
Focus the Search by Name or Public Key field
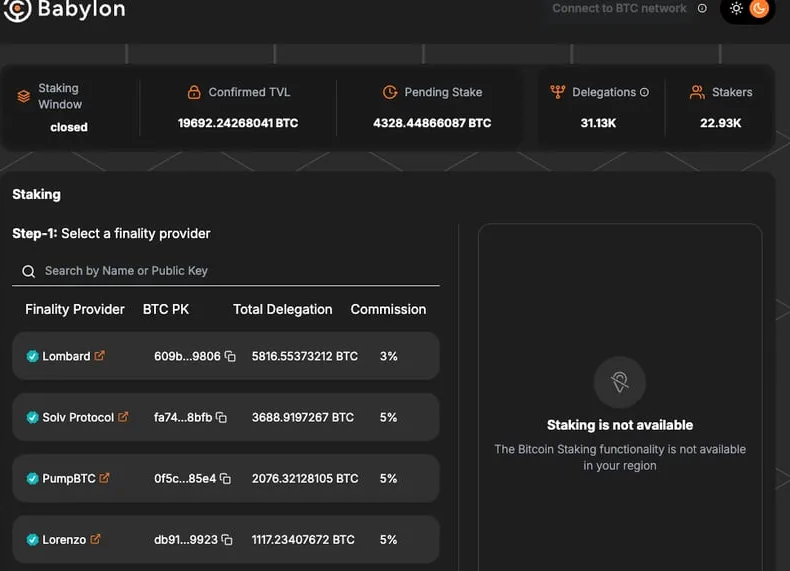click(226, 271)
